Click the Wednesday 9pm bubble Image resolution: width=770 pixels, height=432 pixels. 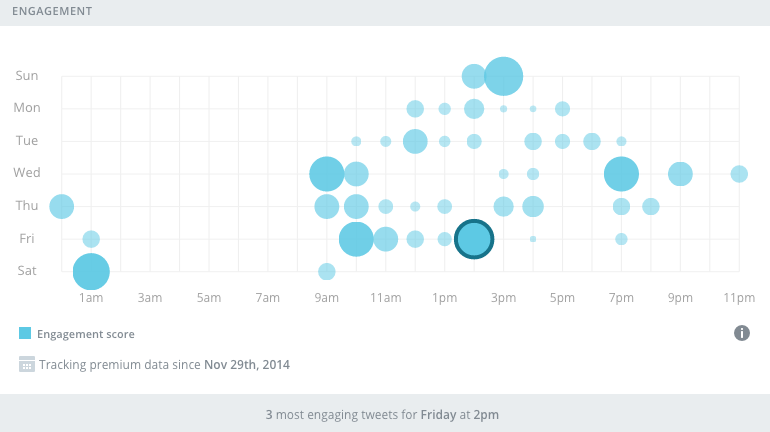tap(680, 174)
